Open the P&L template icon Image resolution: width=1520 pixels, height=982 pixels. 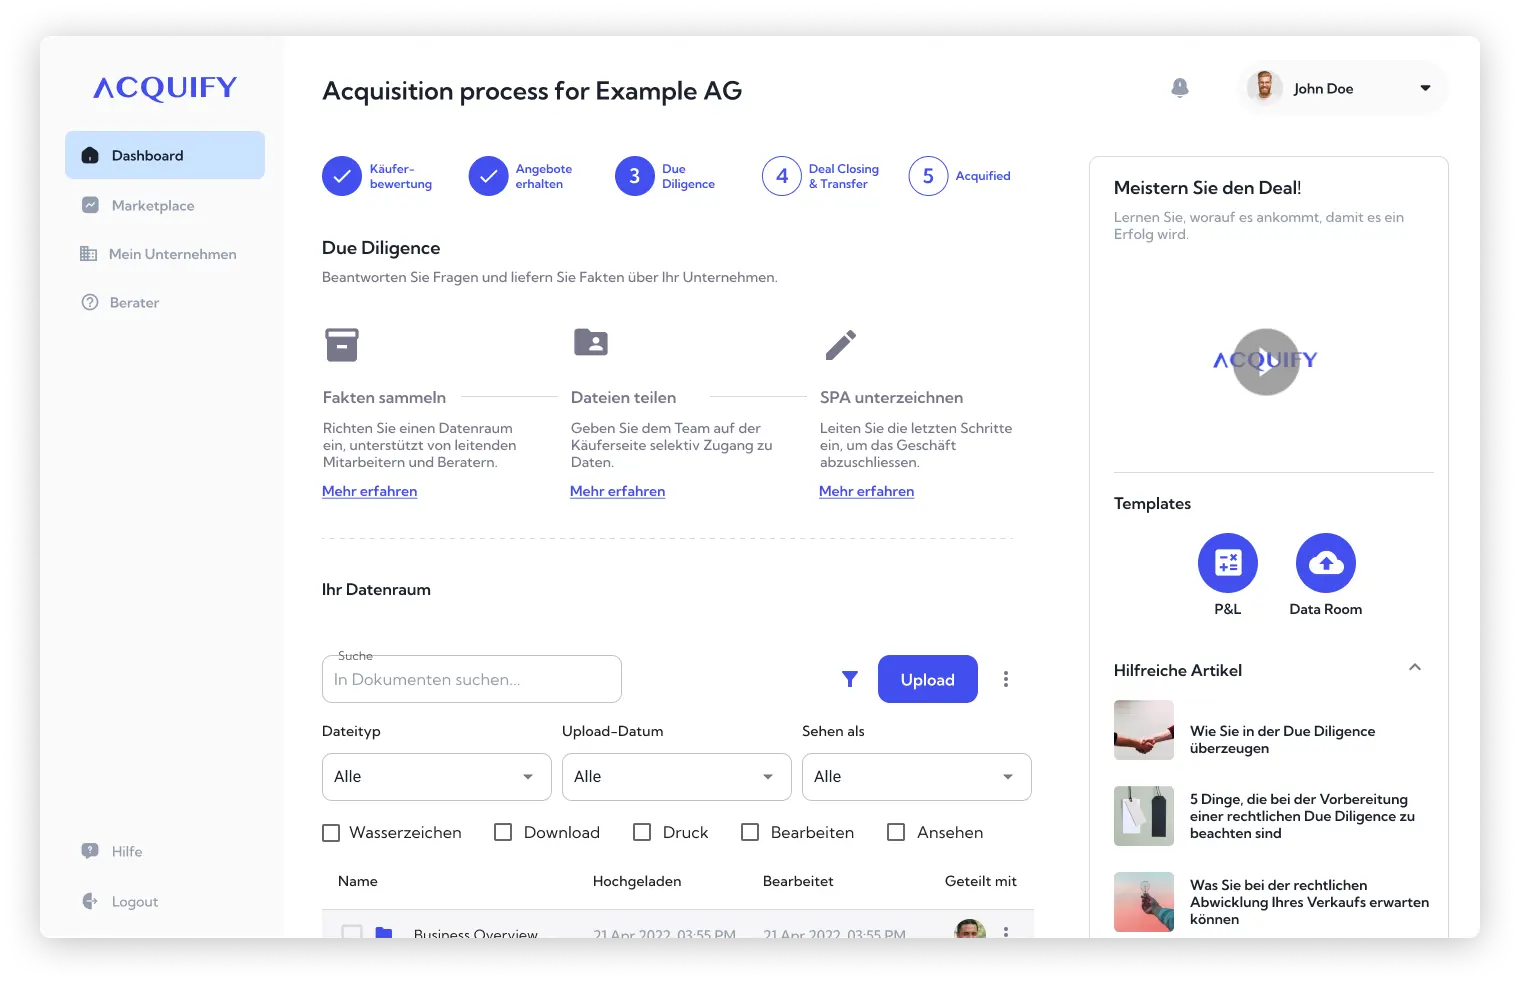coord(1228,563)
